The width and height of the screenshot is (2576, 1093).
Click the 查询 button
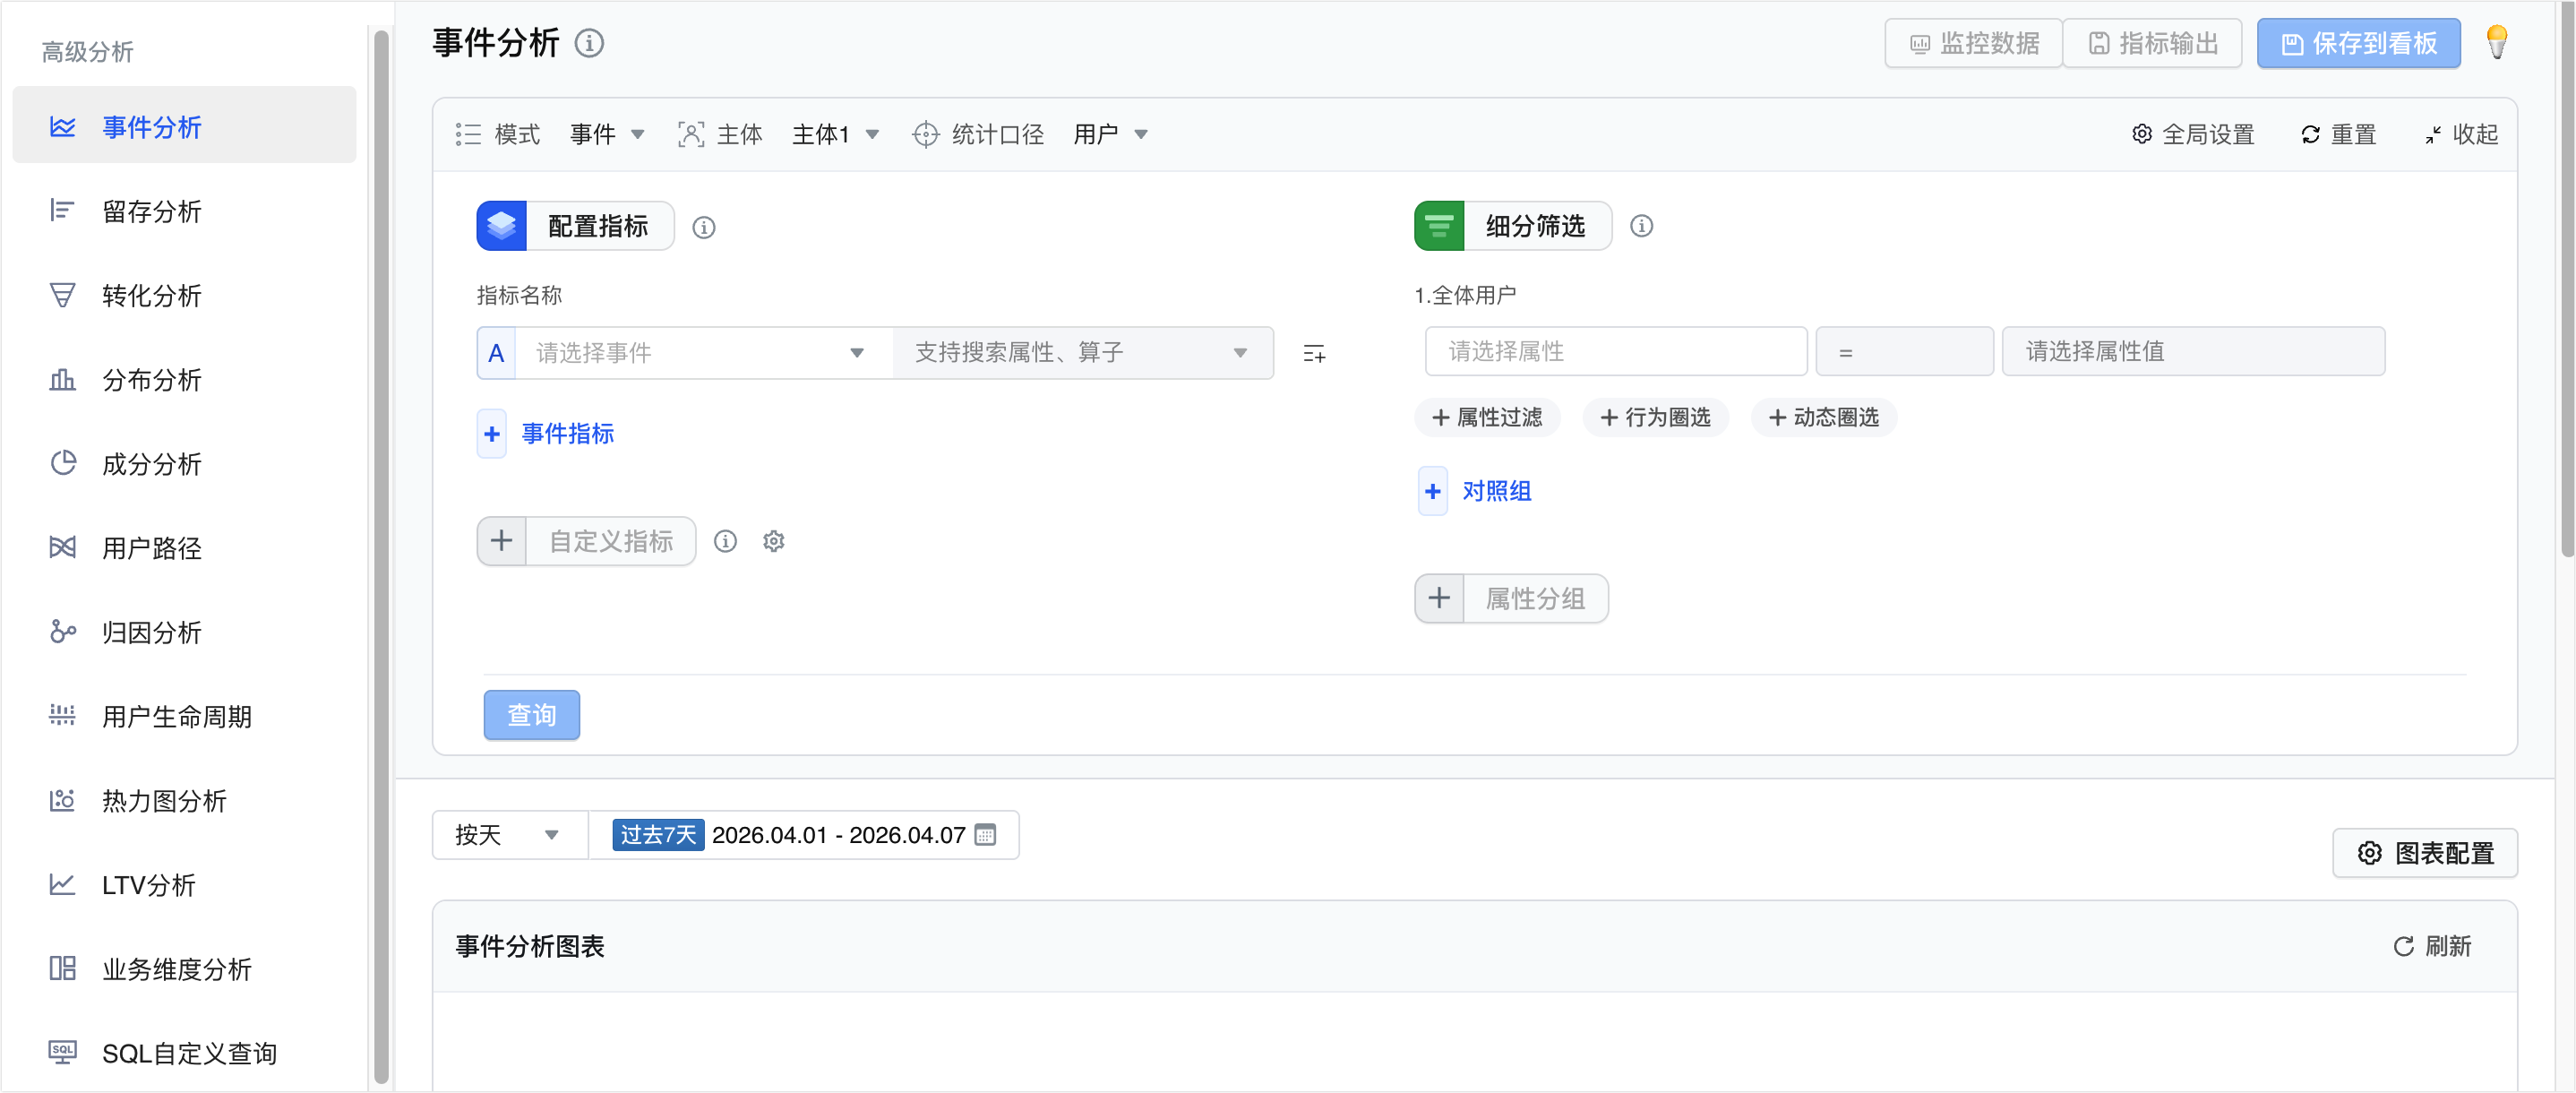[x=531, y=715]
